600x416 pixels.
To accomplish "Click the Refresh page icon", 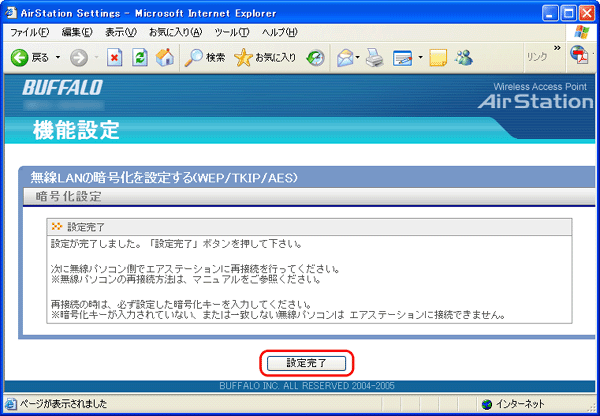I will pos(137,58).
